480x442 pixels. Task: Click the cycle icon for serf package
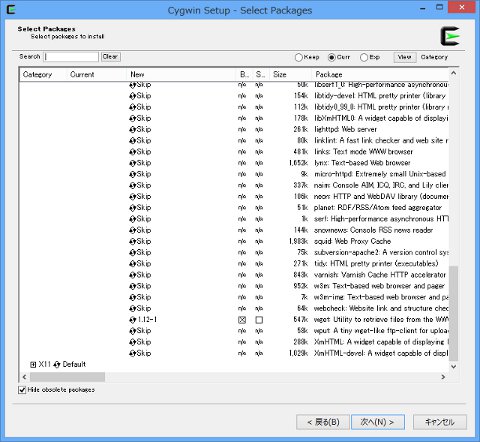tap(133, 219)
